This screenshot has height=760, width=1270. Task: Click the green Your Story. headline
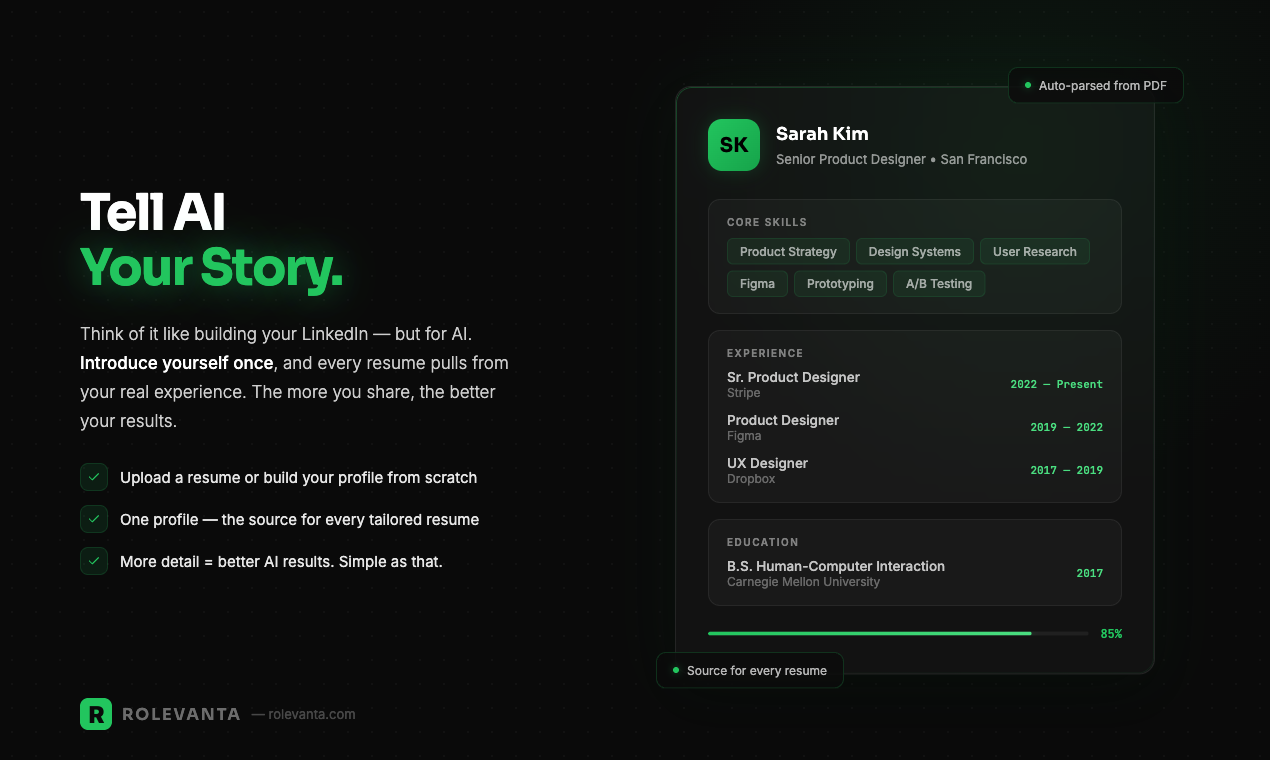click(x=211, y=266)
